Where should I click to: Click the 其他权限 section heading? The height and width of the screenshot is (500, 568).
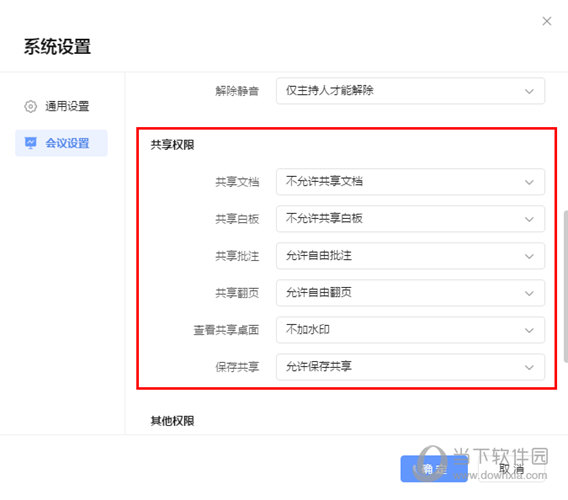(x=172, y=421)
